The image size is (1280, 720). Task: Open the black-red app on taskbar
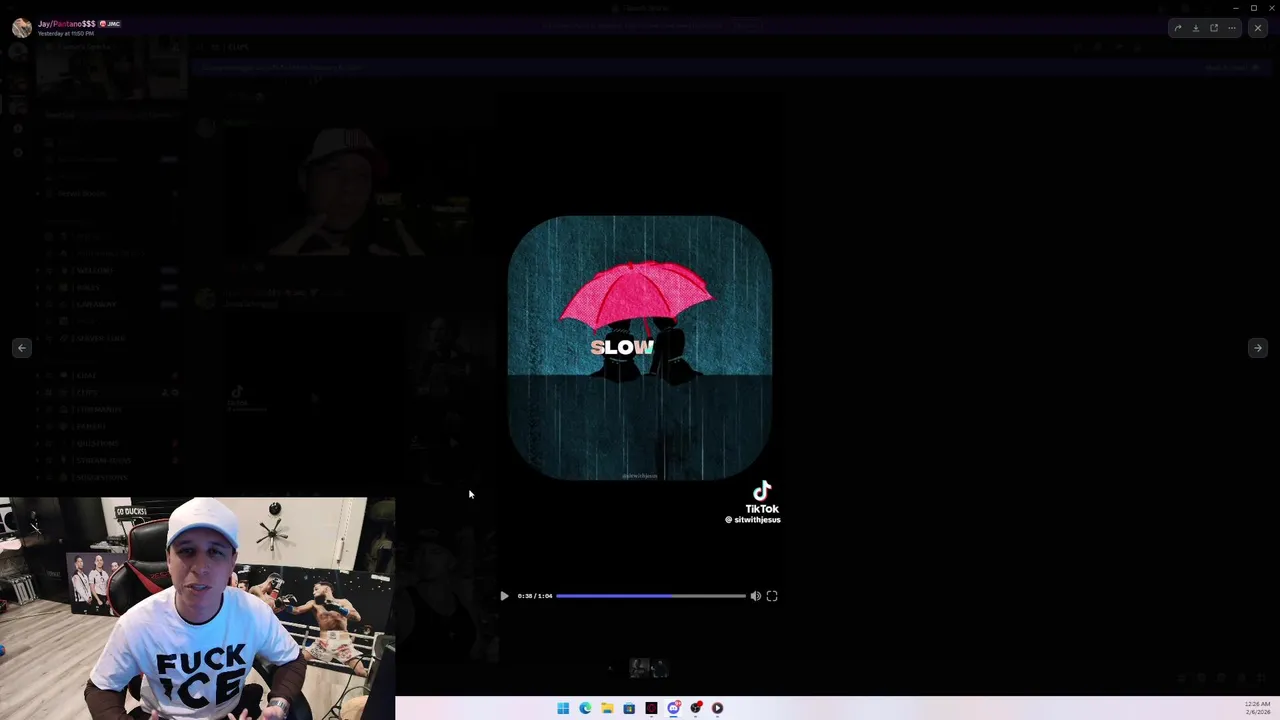[651, 708]
